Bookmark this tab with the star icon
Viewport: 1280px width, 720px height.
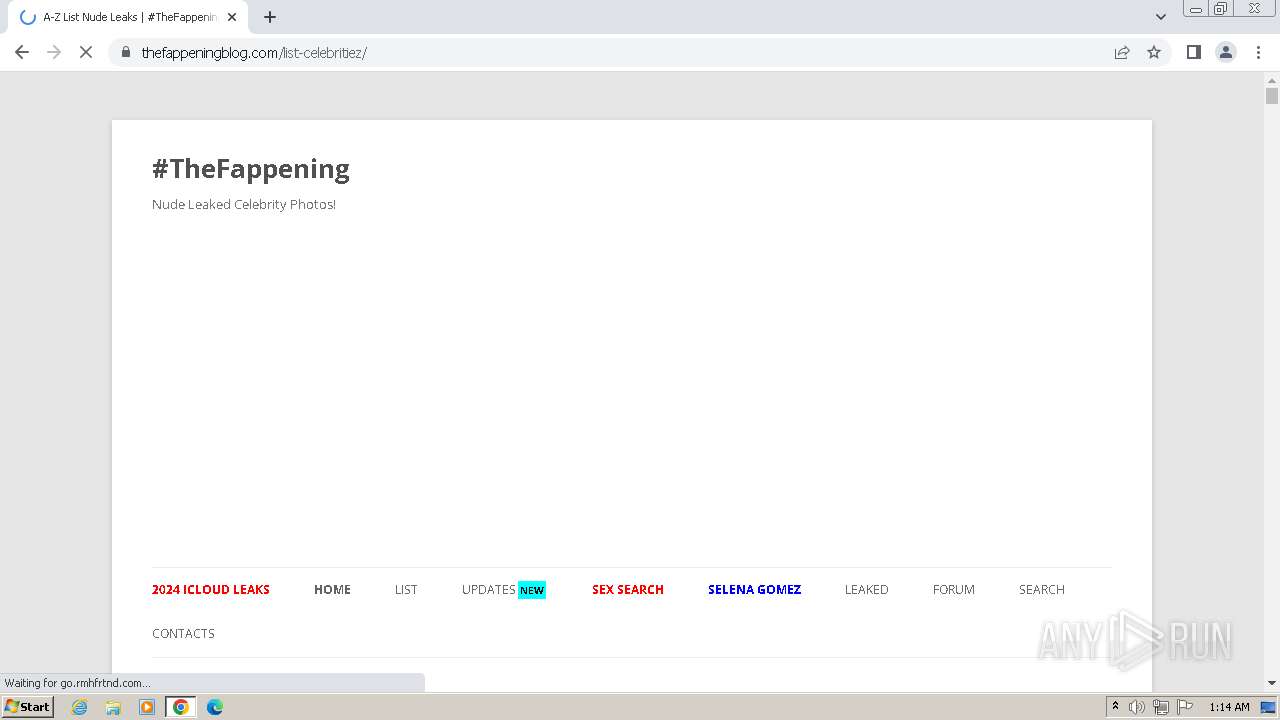pyautogui.click(x=1154, y=52)
